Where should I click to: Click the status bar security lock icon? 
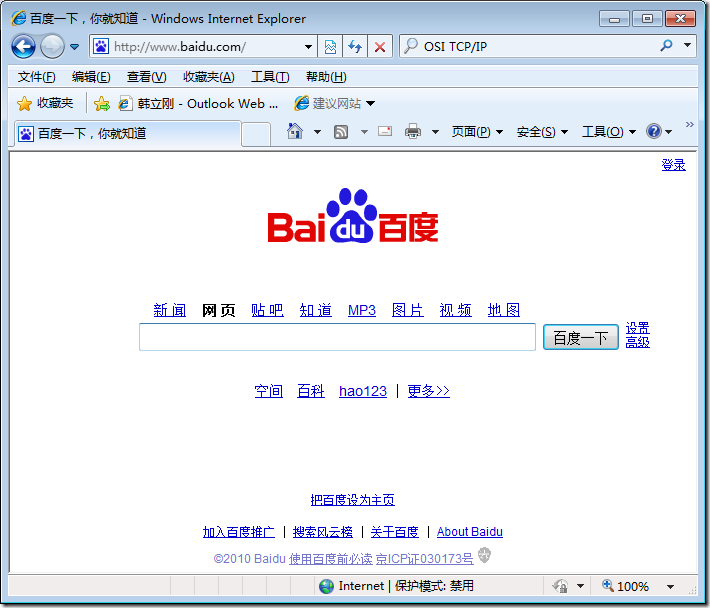(x=561, y=586)
